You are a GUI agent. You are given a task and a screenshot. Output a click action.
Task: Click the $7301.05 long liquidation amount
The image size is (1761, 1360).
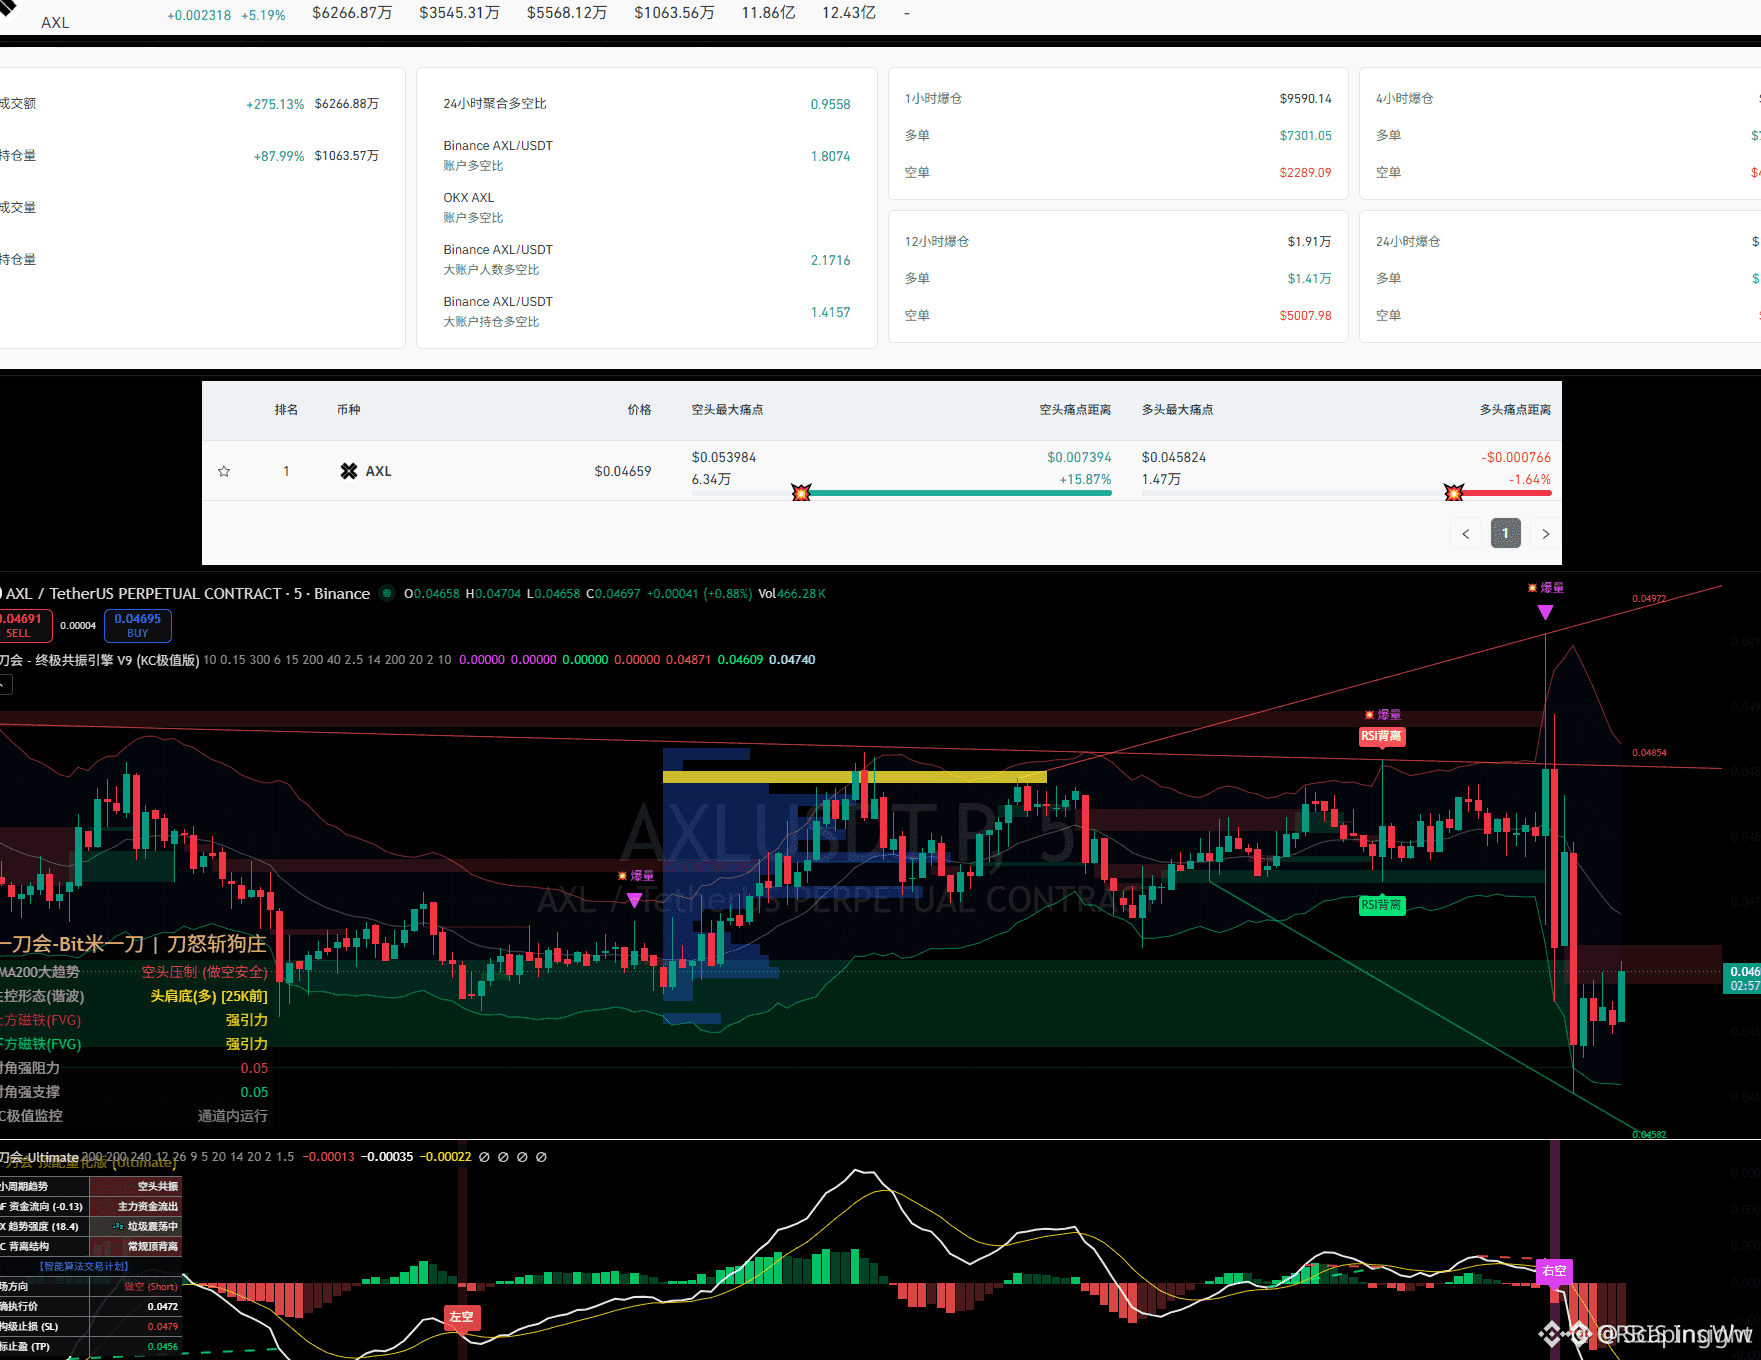point(1305,136)
